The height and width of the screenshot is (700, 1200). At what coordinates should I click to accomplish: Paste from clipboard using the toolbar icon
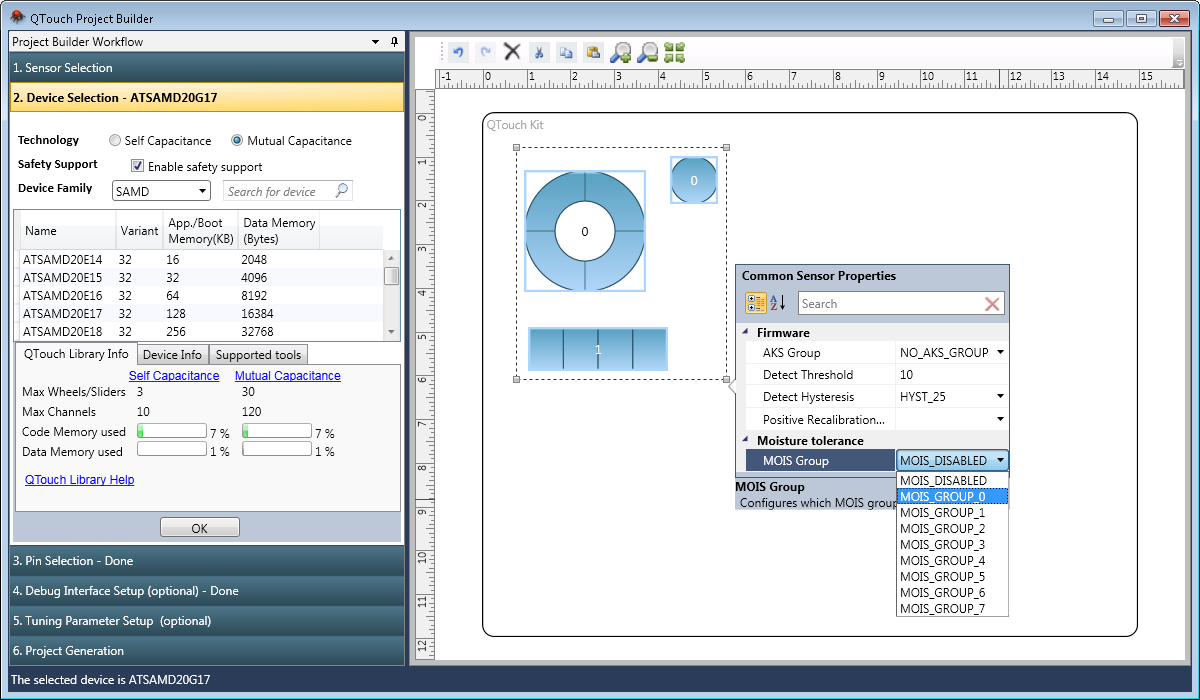593,52
